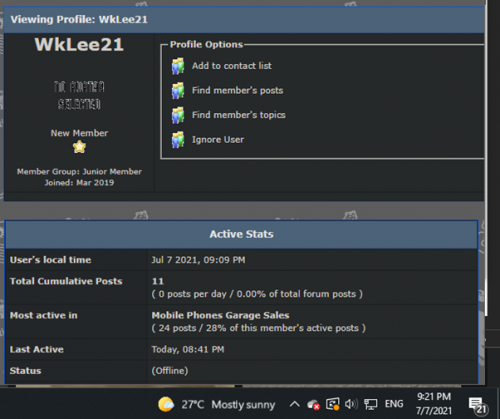
Task: Click the tray icon with the orange dot
Action: pos(332,404)
